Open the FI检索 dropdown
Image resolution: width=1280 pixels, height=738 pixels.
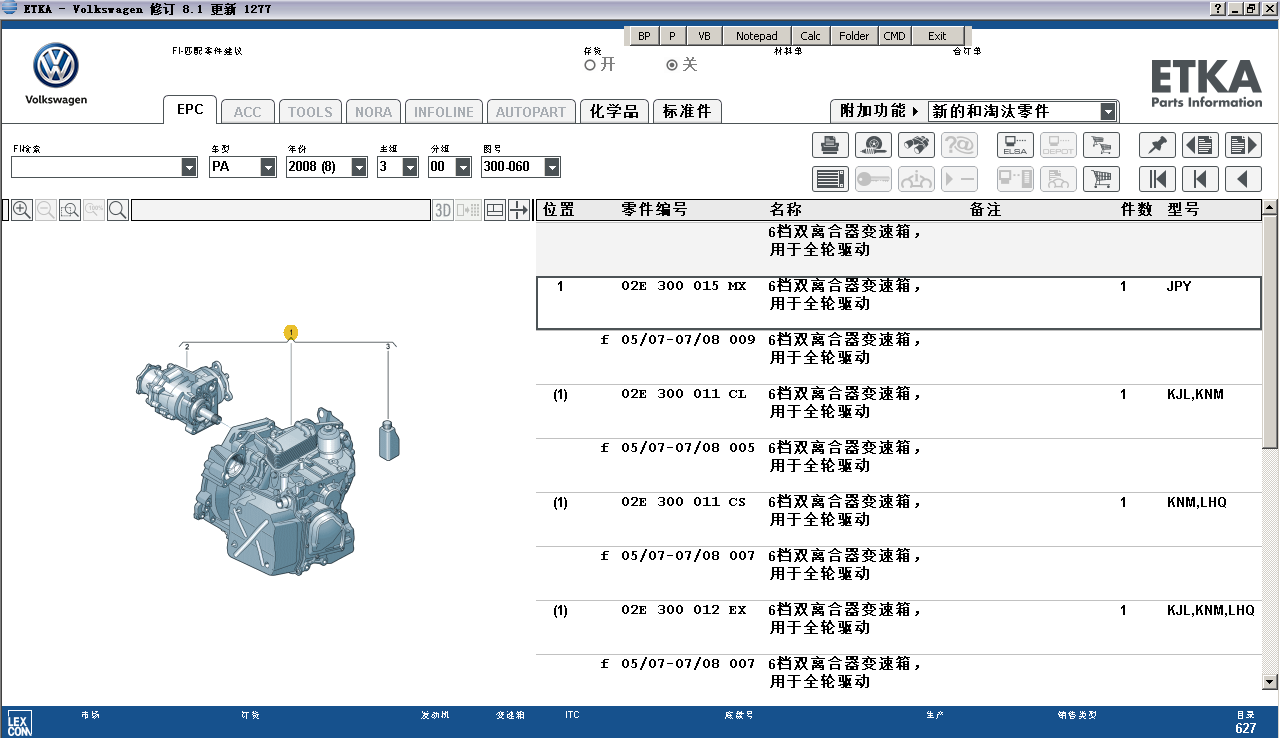[x=190, y=167]
